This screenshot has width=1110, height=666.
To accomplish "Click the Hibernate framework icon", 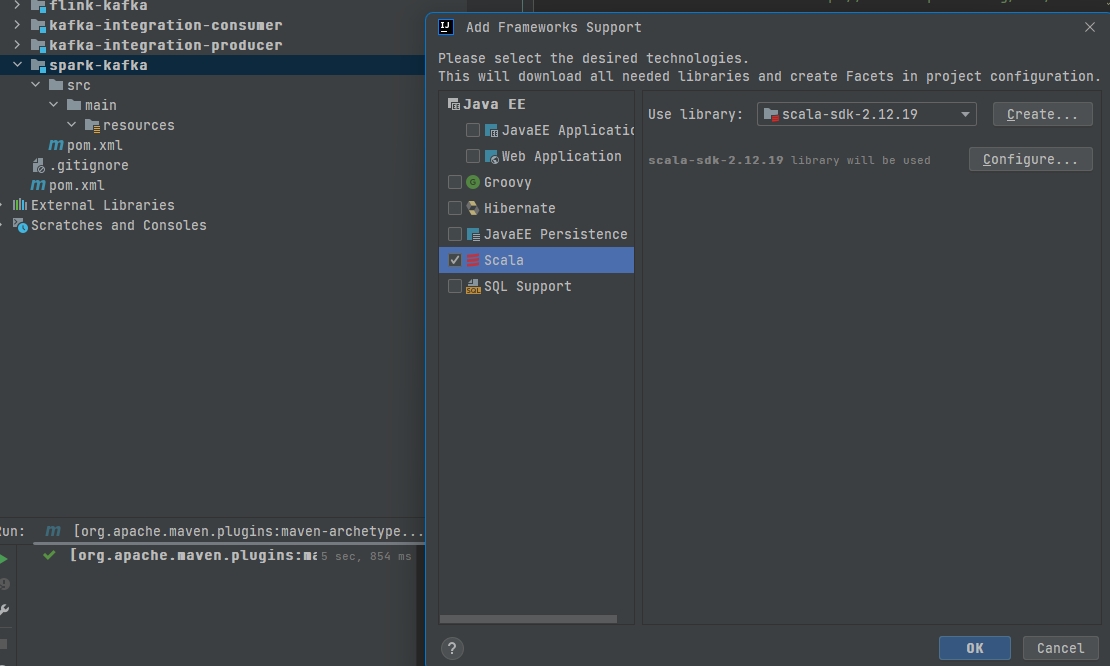I will [x=473, y=208].
